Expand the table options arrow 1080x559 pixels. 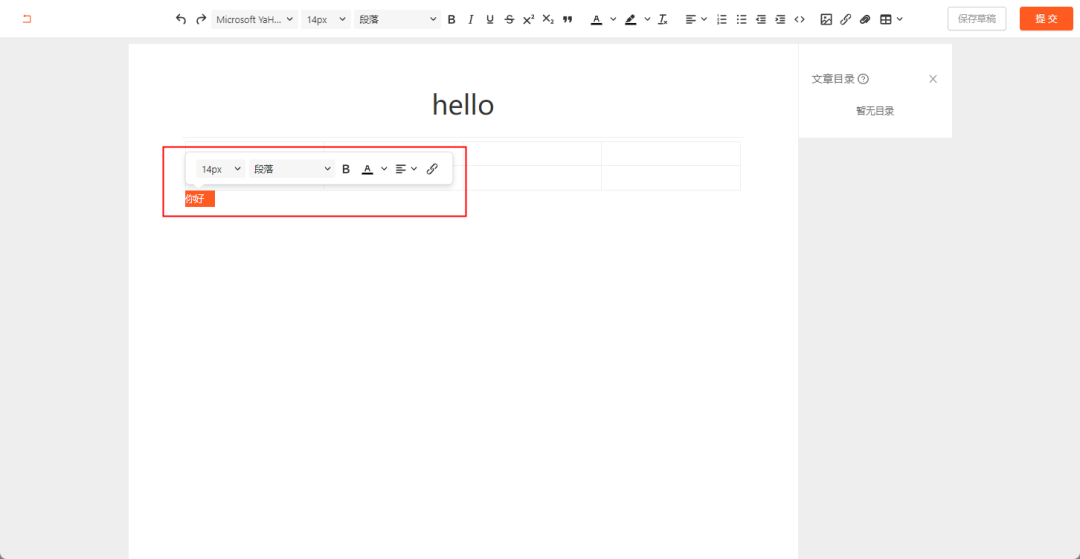click(x=900, y=19)
